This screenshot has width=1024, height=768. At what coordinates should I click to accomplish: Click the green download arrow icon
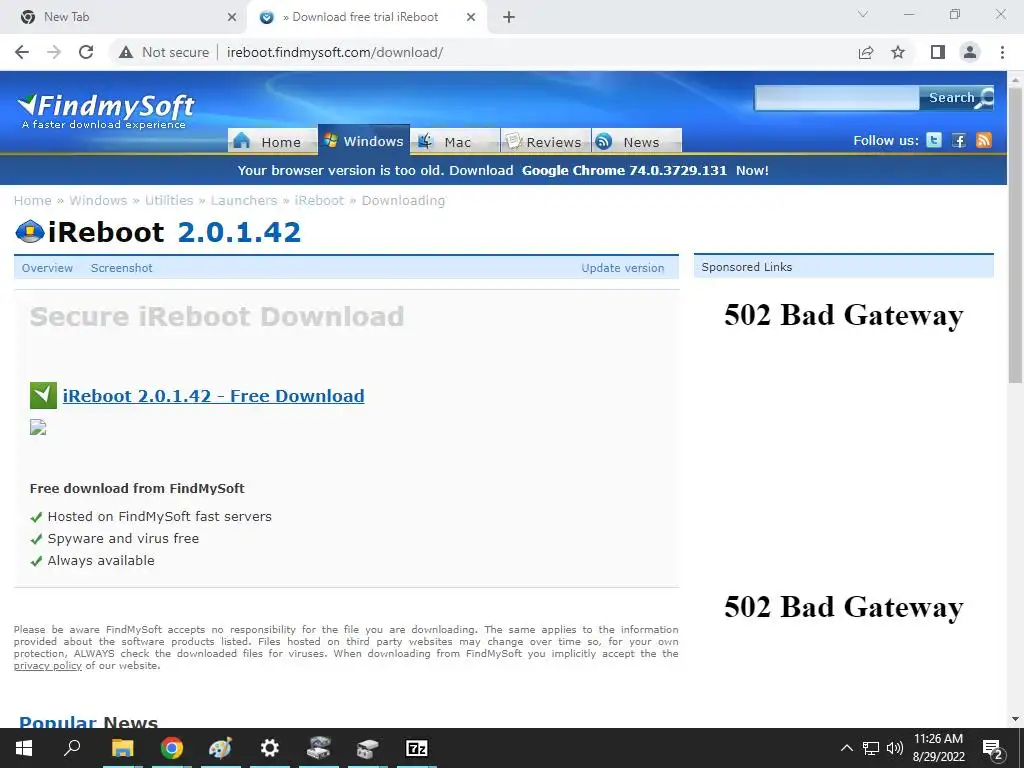(x=43, y=395)
